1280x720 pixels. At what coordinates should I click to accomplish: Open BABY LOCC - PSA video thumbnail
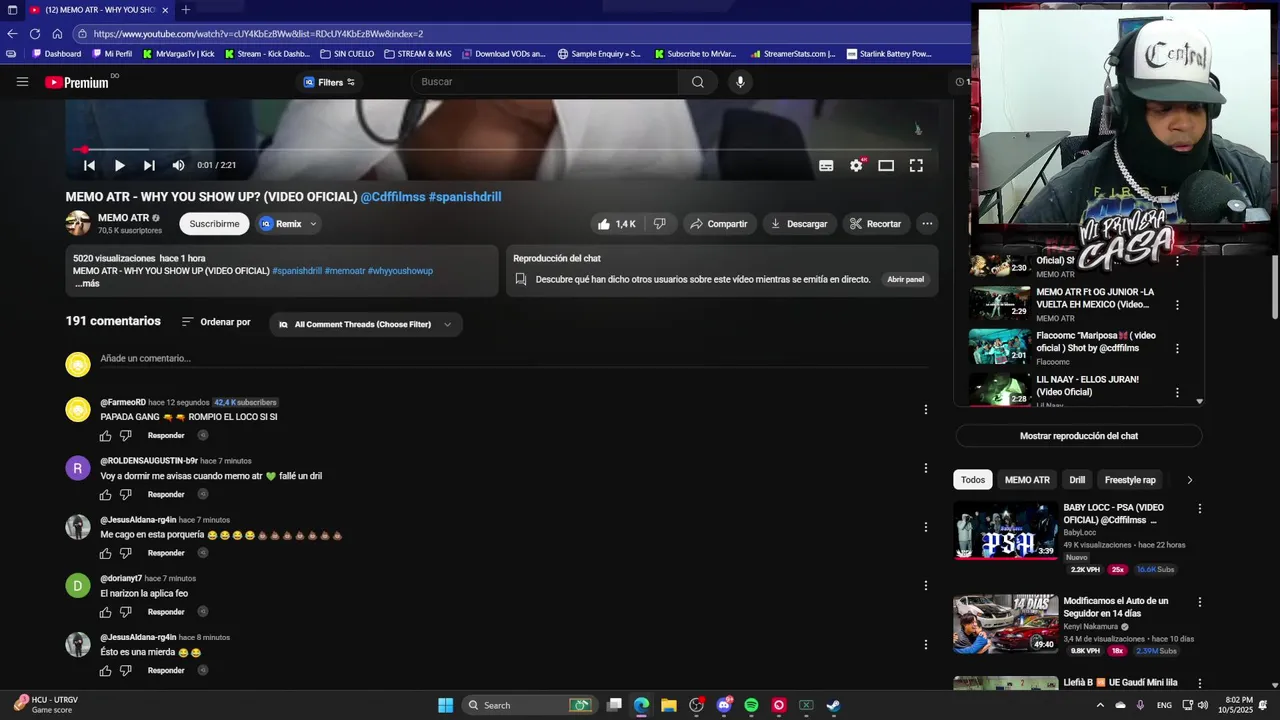(1005, 531)
